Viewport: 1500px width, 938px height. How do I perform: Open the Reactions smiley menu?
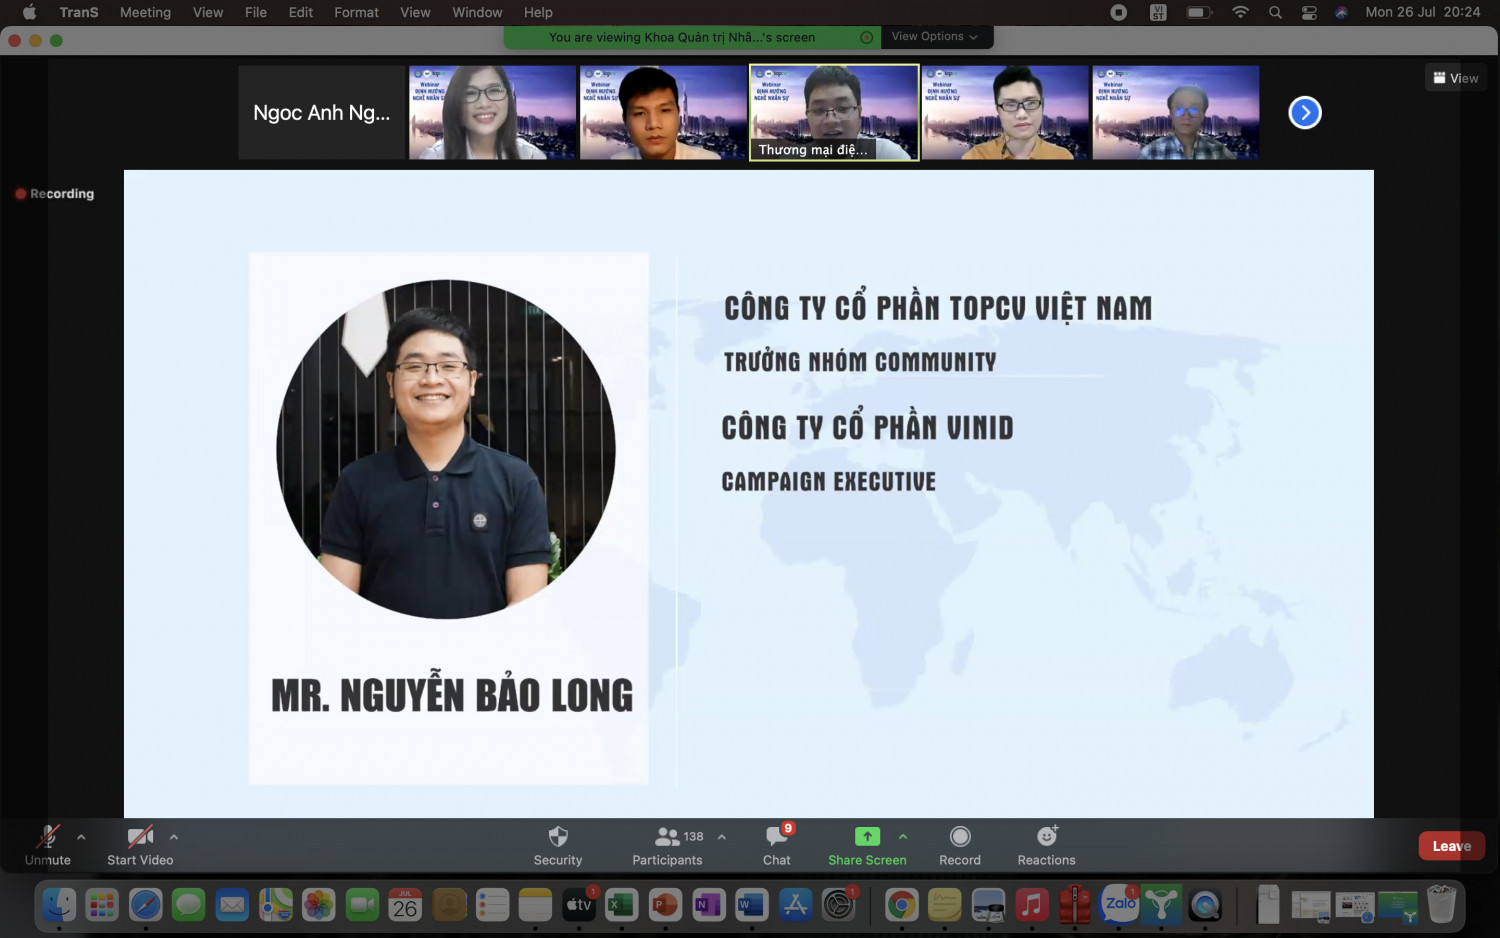pyautogui.click(x=1047, y=845)
